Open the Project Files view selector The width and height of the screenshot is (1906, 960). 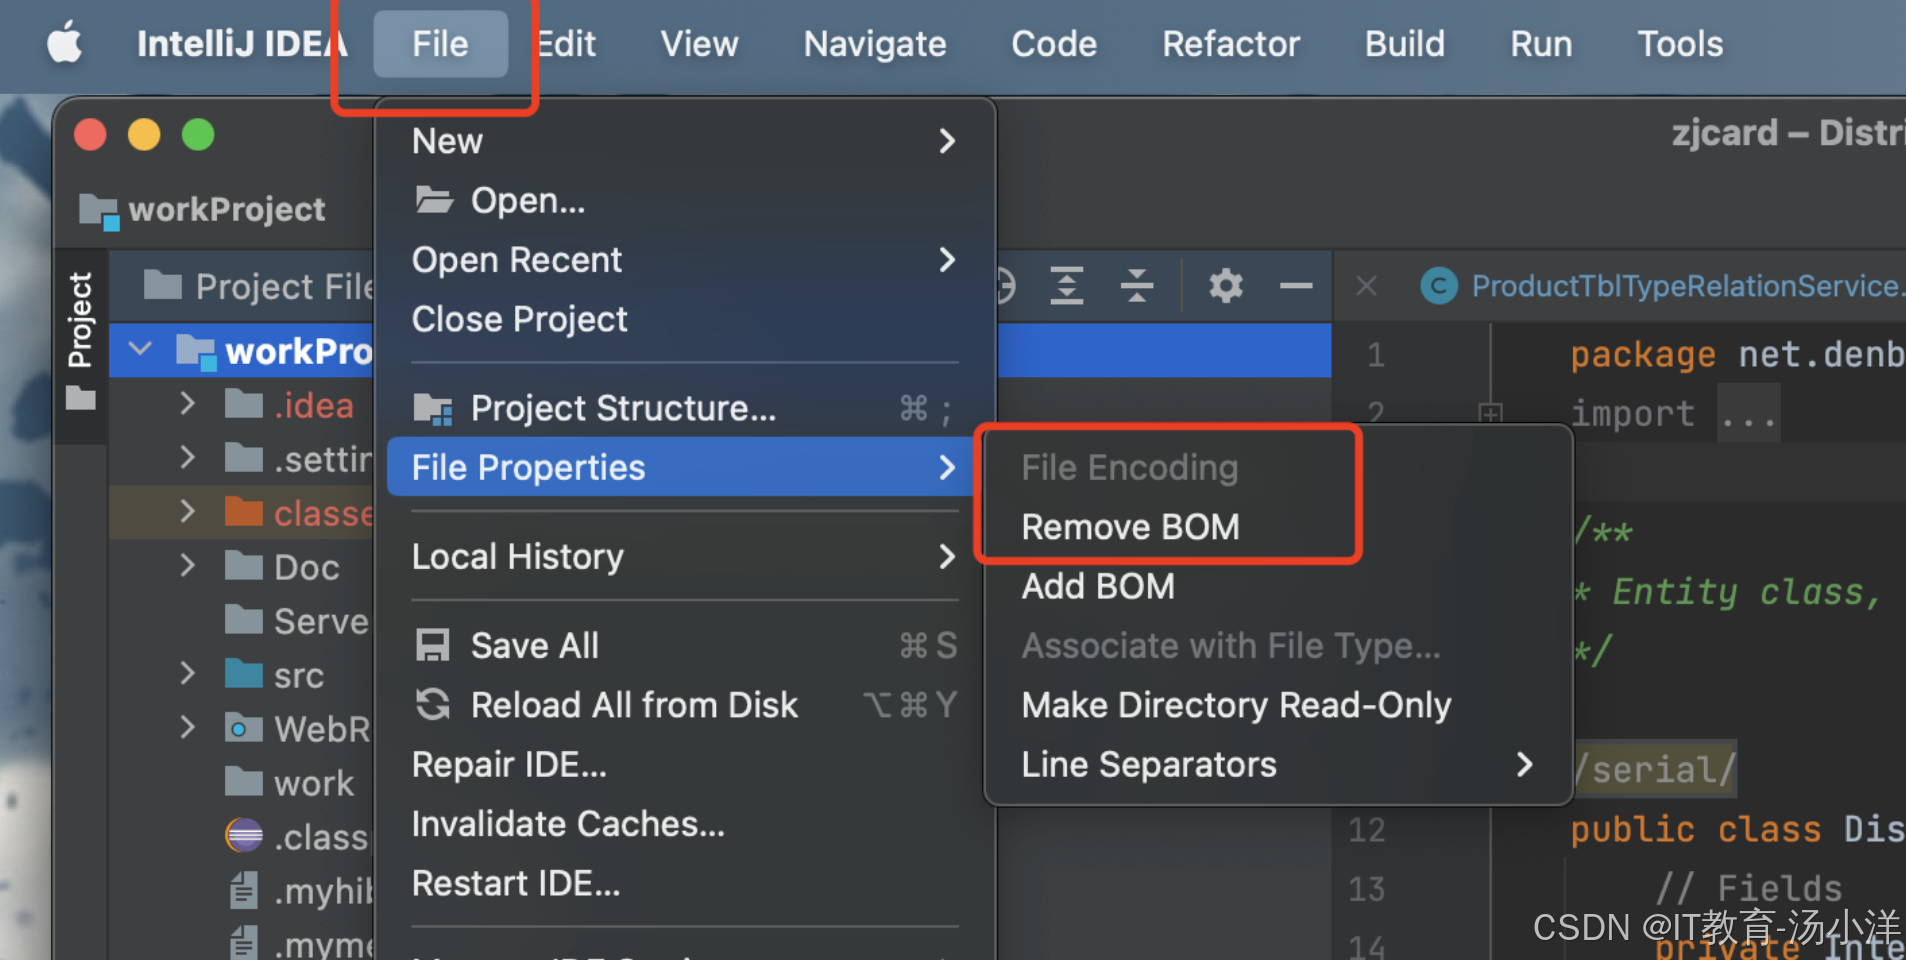pyautogui.click(x=259, y=286)
